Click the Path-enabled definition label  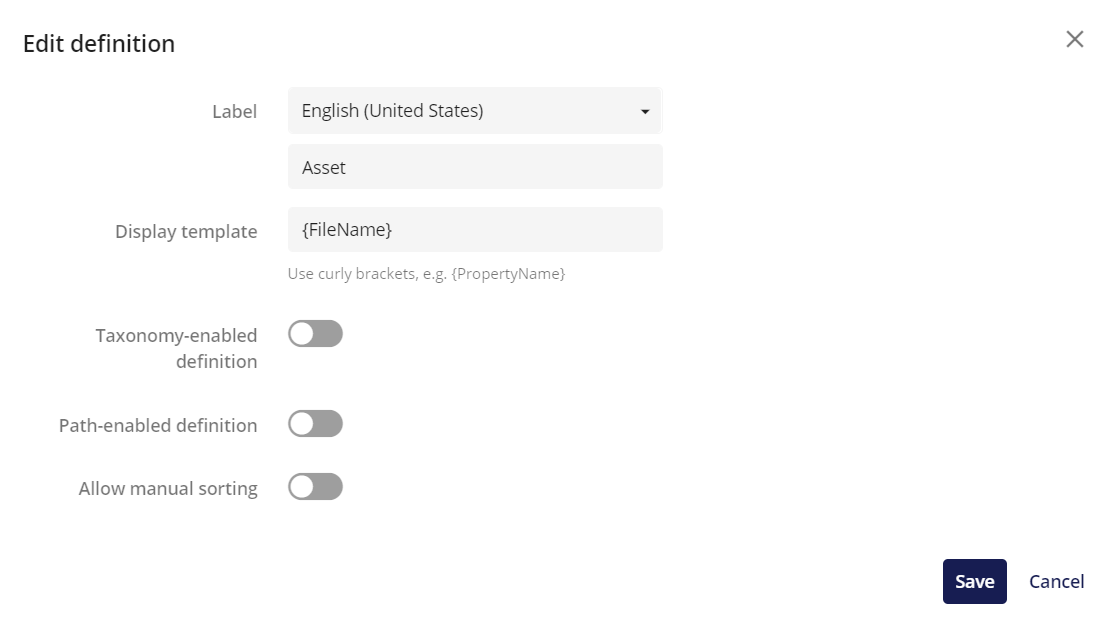(x=158, y=424)
